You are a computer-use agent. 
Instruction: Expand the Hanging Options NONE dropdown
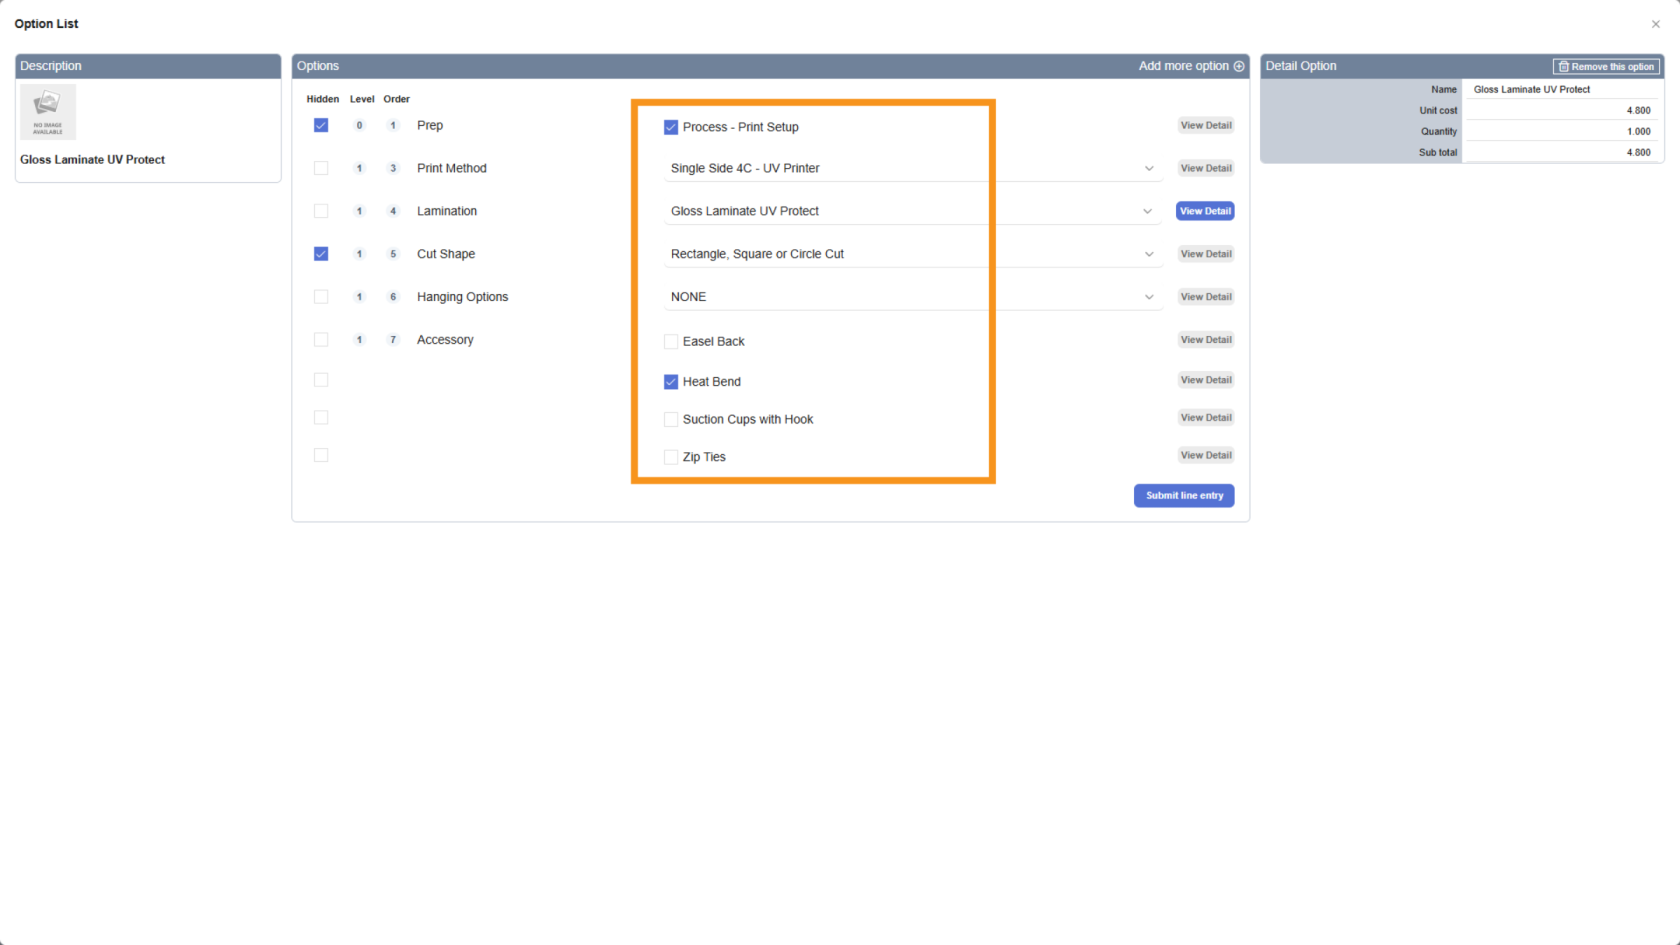click(x=1149, y=298)
